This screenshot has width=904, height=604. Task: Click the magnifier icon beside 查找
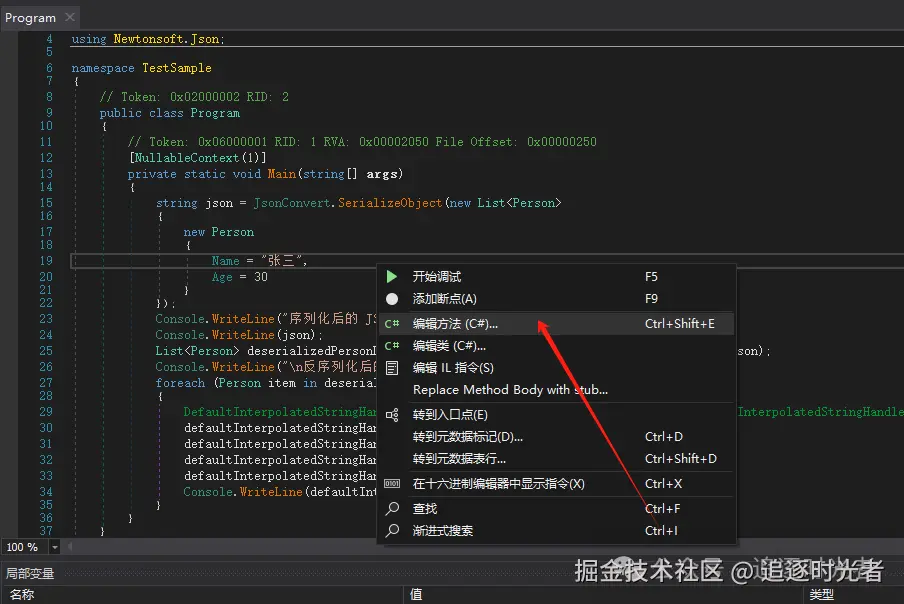click(x=392, y=508)
